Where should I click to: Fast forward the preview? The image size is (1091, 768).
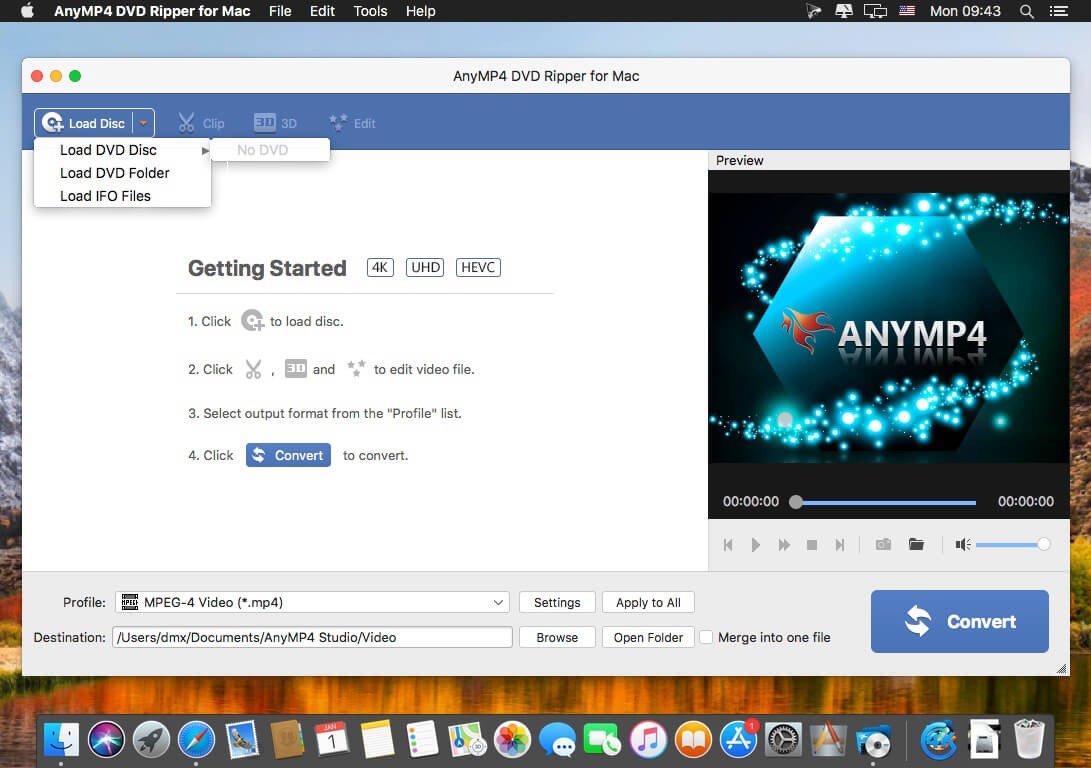pyautogui.click(x=784, y=545)
